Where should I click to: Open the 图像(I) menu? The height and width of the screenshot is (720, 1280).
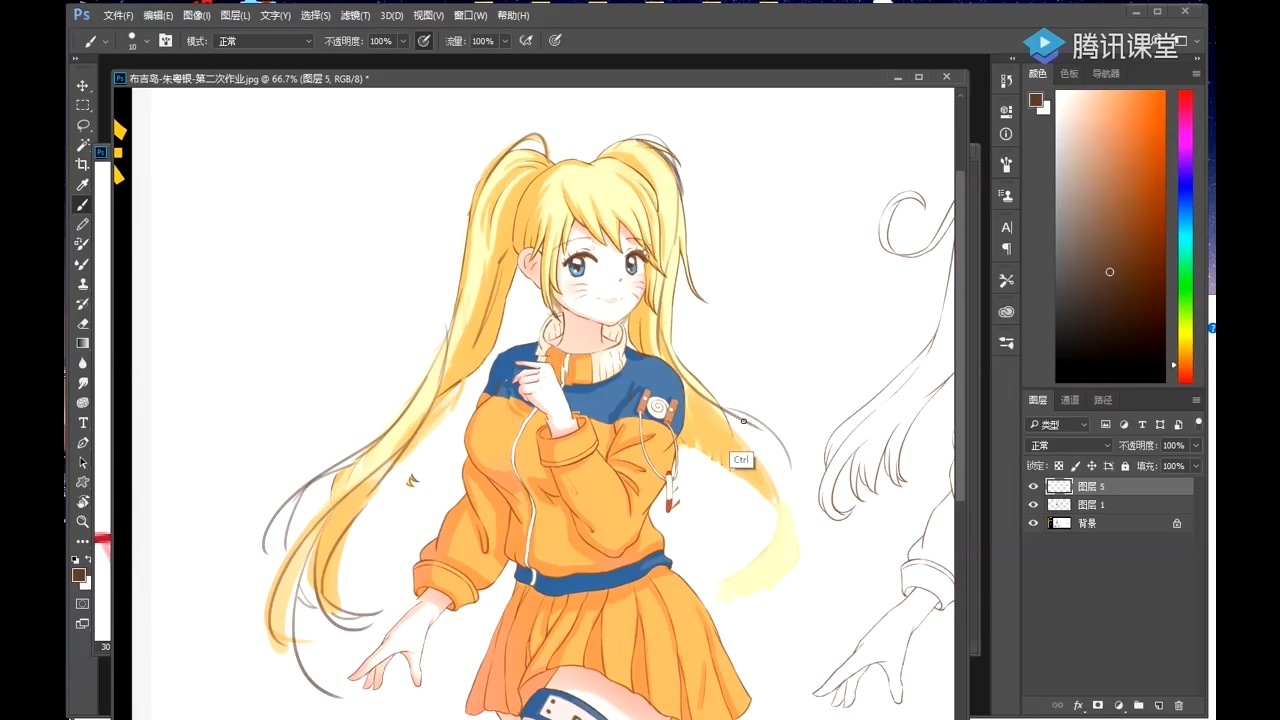[x=197, y=16]
